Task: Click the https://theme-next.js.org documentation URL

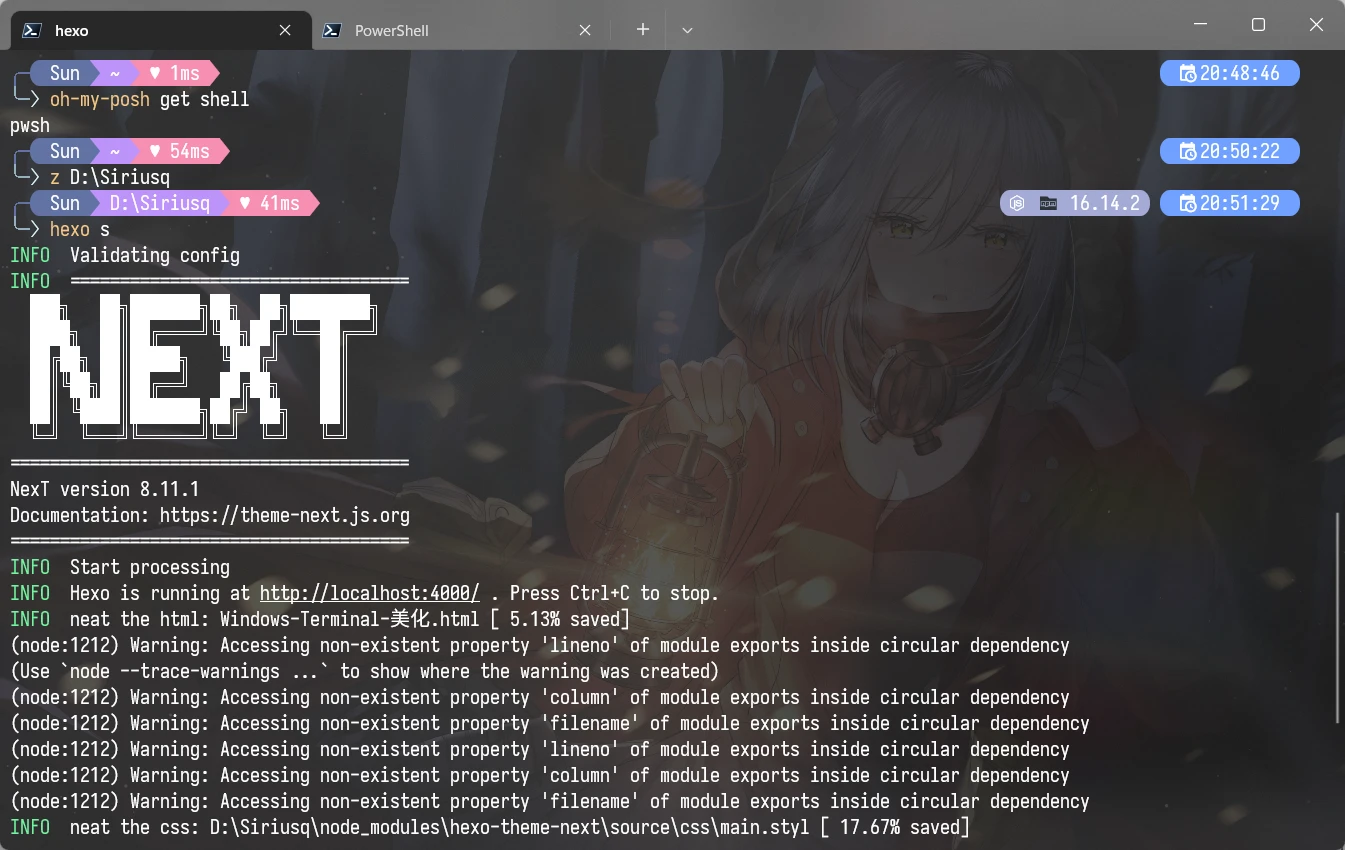Action: 285,515
